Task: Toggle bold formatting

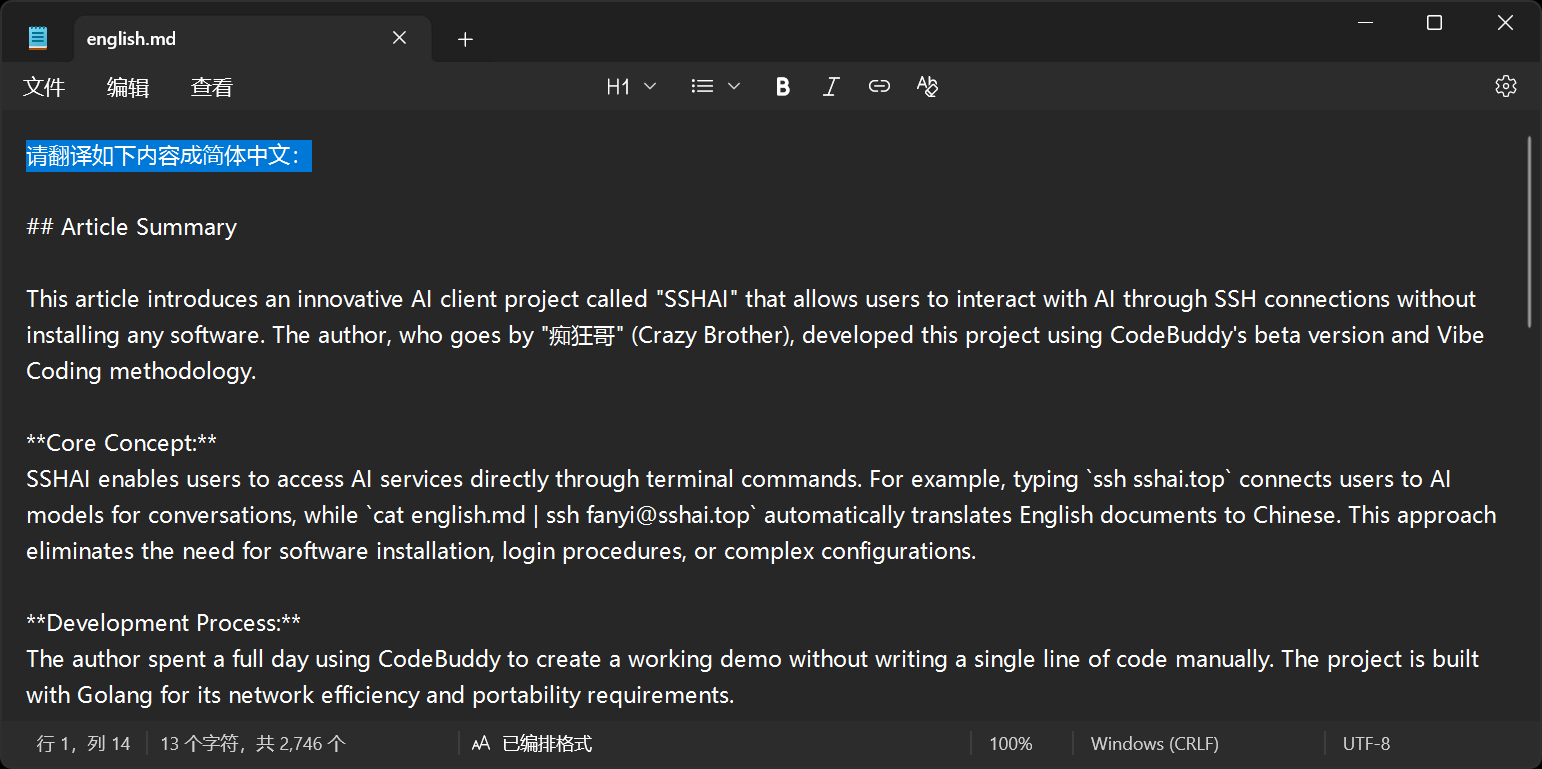Action: [783, 87]
